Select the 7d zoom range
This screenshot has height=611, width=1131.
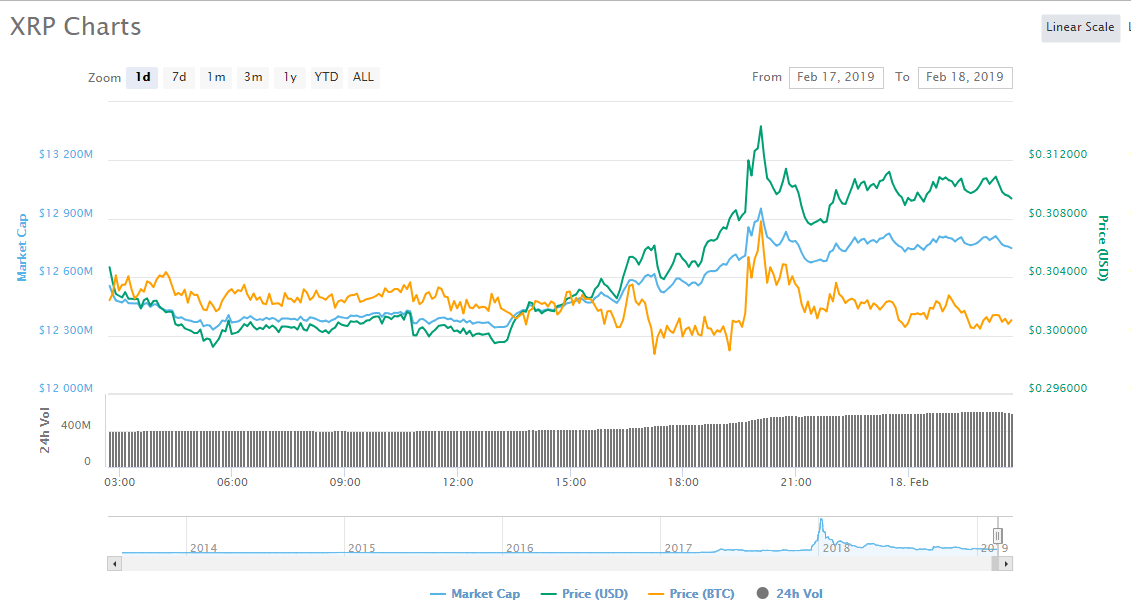(179, 77)
